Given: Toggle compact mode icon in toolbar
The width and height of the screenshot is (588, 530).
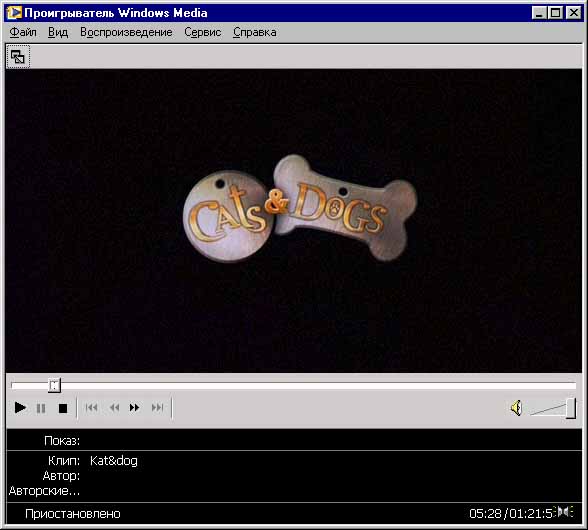Looking at the screenshot, I should point(18,57).
